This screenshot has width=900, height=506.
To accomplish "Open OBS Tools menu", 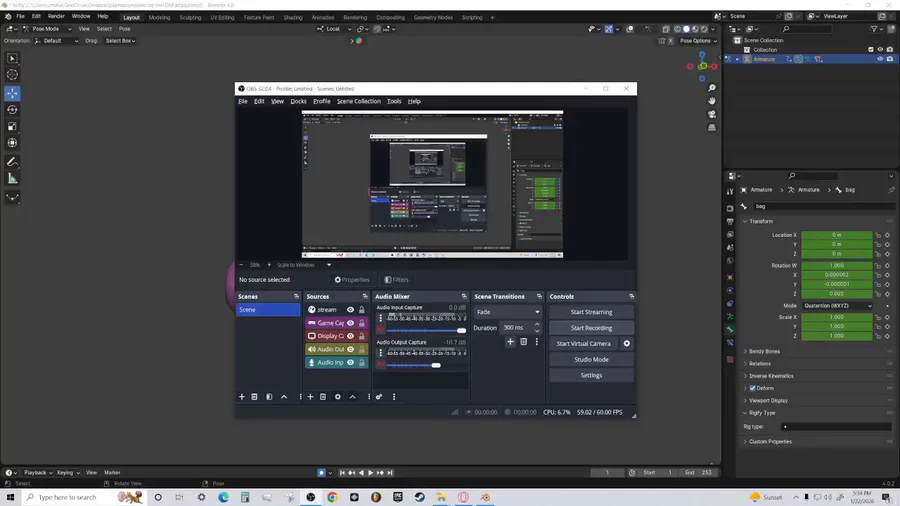I will point(394,102).
